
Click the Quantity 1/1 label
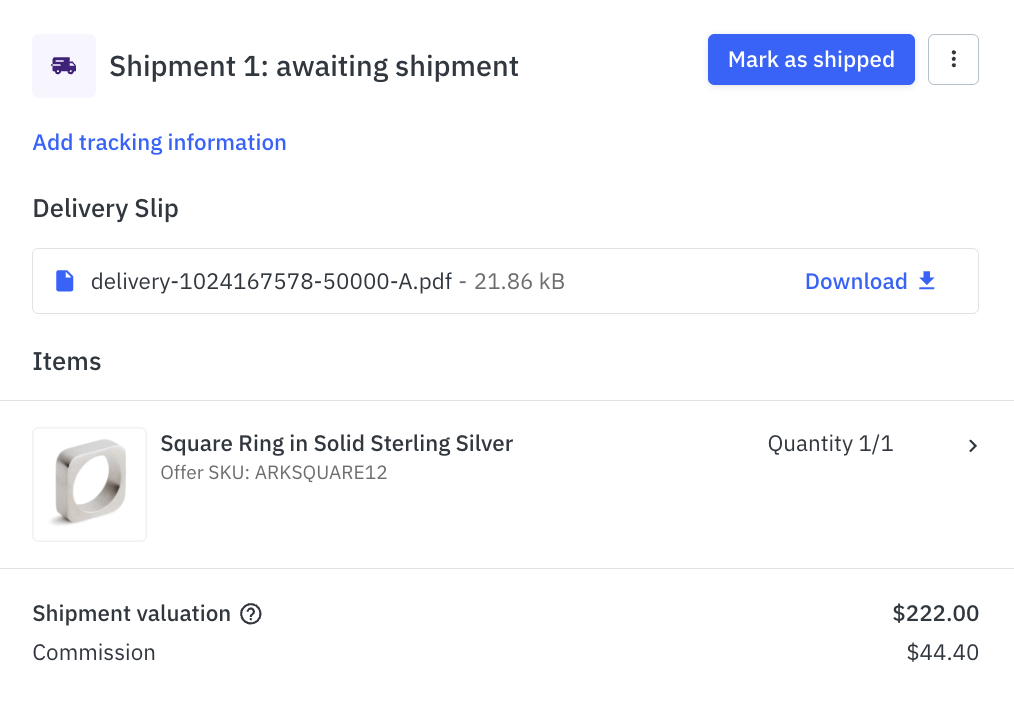tap(830, 444)
